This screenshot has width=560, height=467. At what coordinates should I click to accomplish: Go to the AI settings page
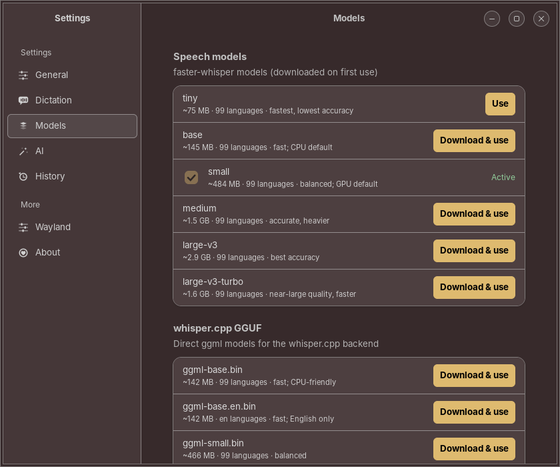pos(72,151)
